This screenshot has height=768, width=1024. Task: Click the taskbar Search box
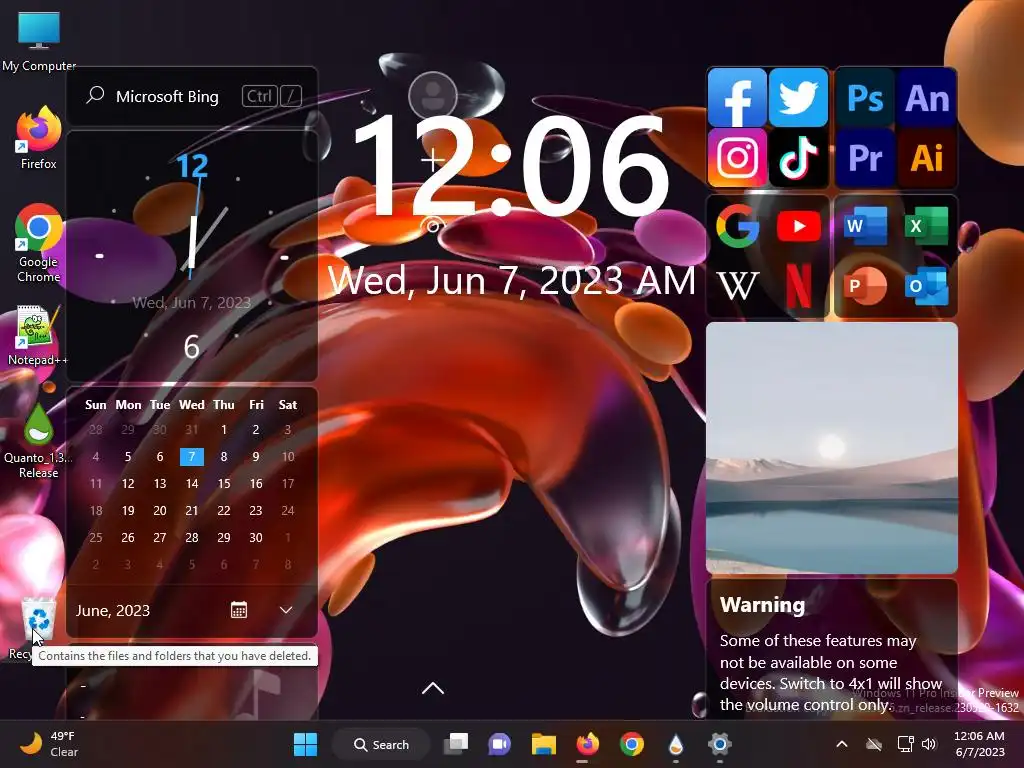(381, 744)
